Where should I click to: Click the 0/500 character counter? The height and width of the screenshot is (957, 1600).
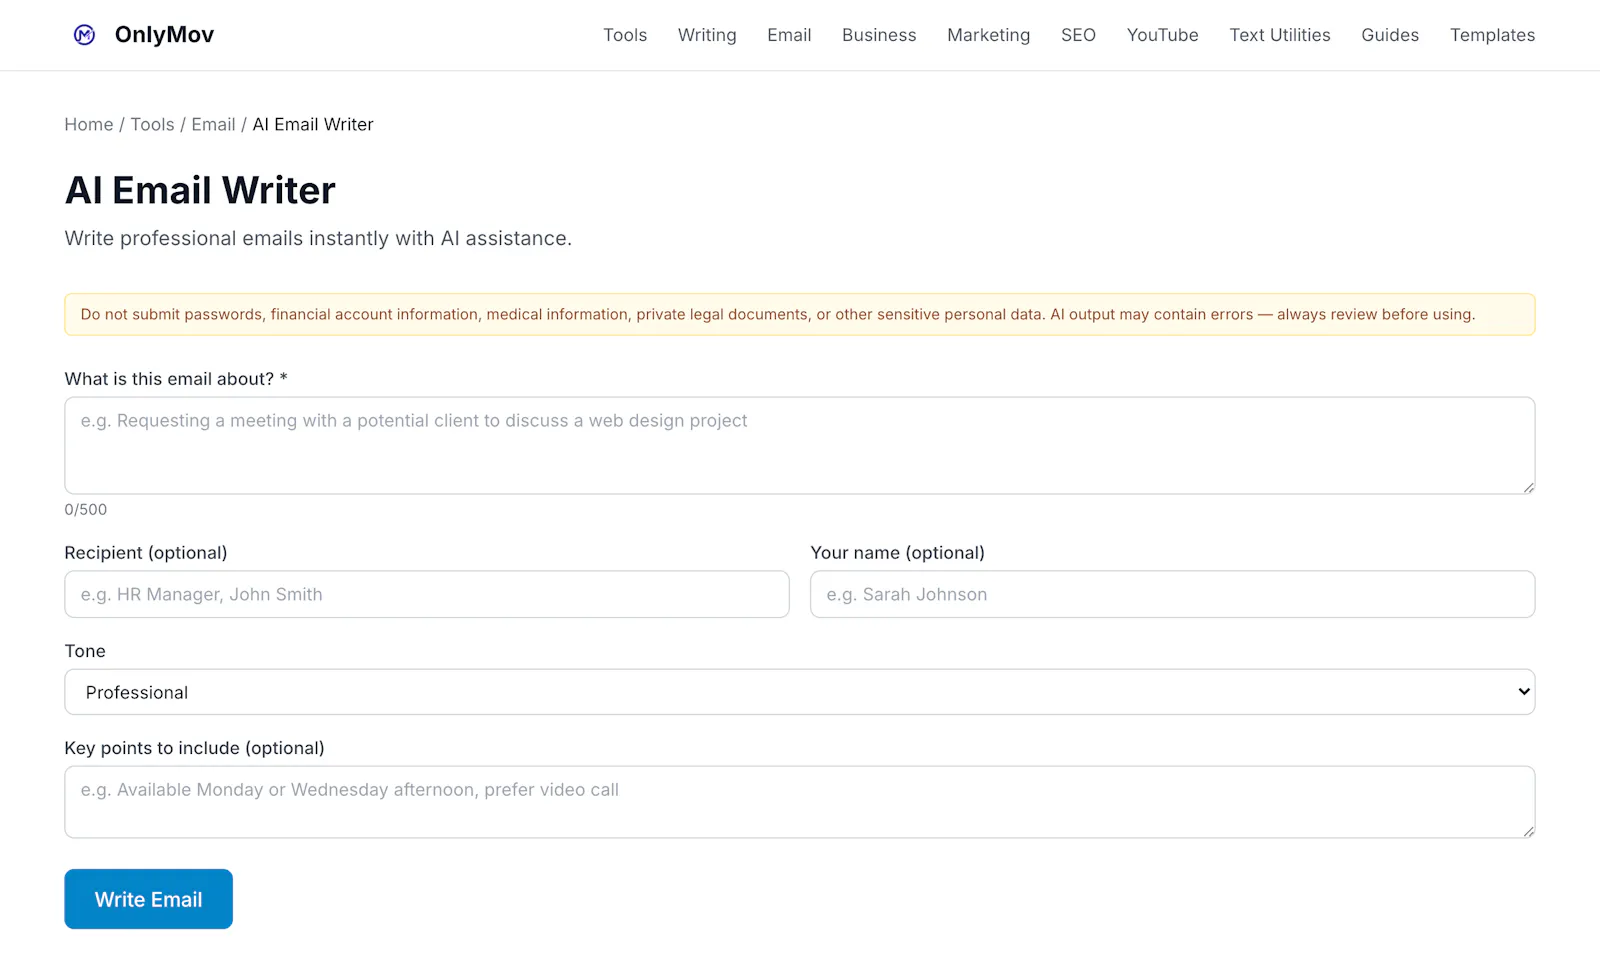(x=86, y=509)
